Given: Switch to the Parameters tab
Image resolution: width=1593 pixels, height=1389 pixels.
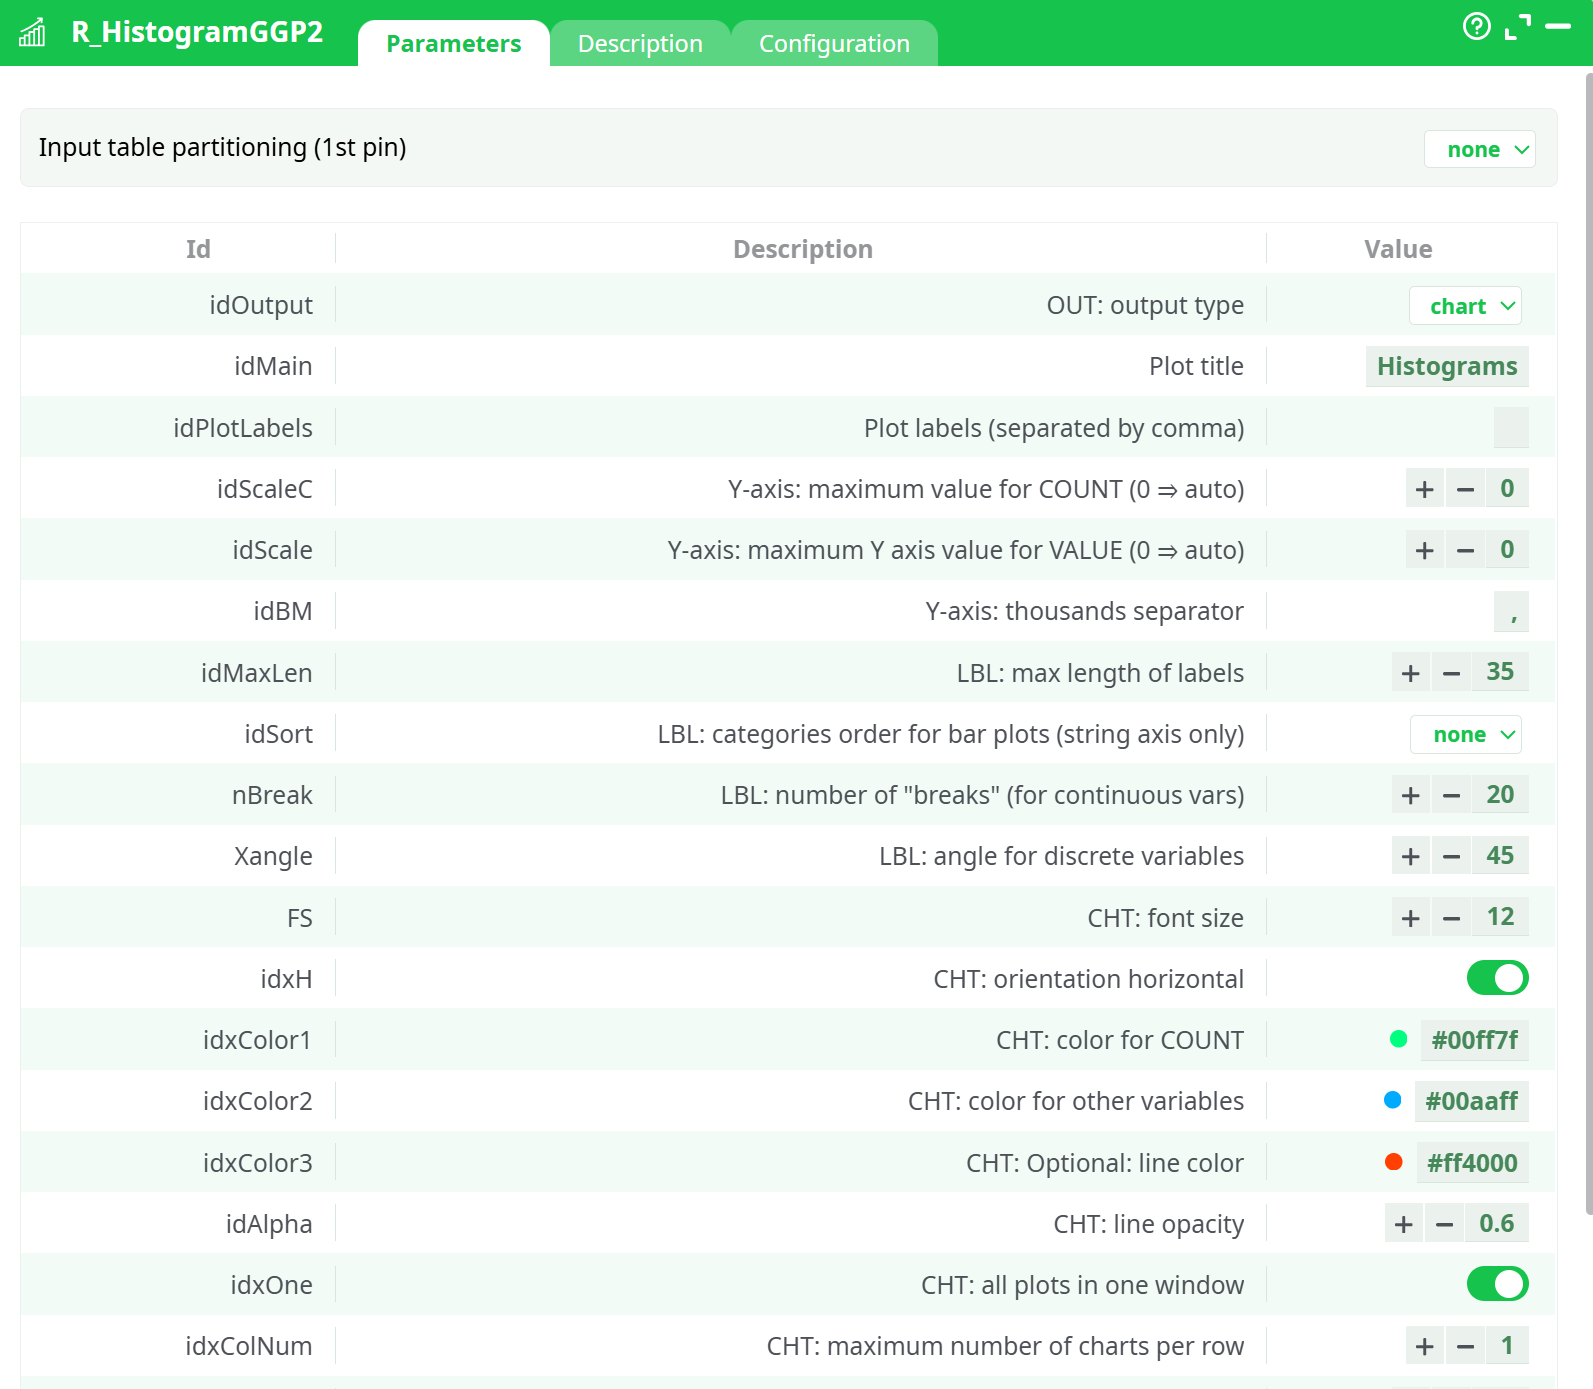Looking at the screenshot, I should 454,44.
